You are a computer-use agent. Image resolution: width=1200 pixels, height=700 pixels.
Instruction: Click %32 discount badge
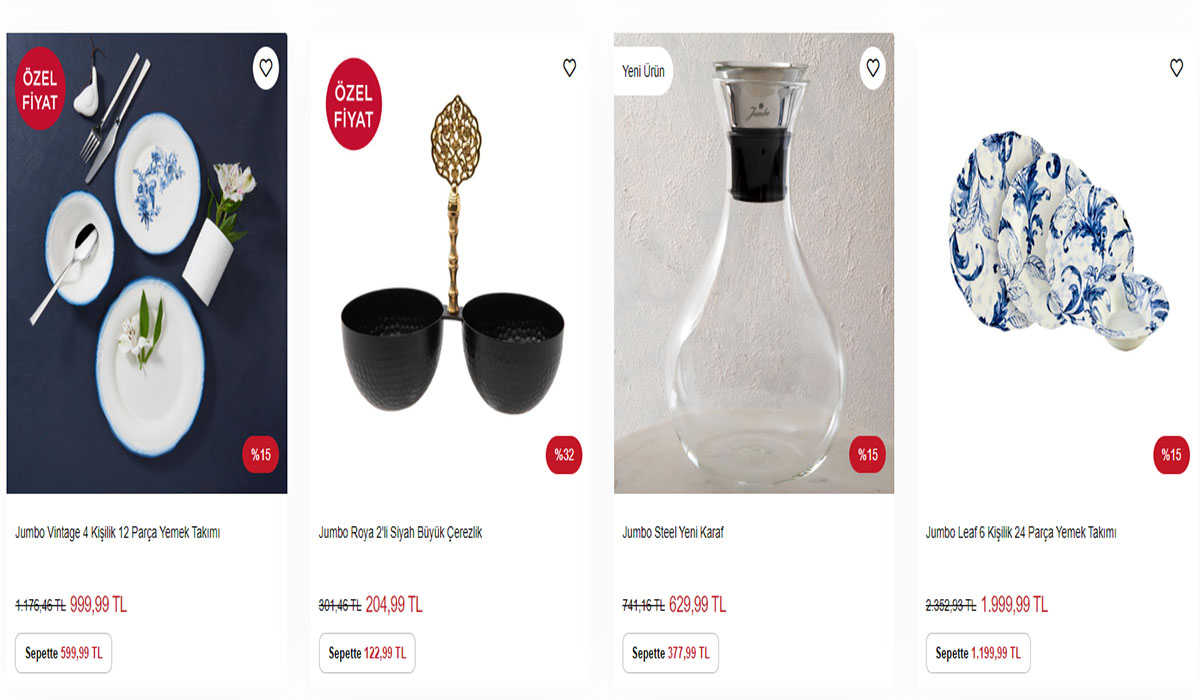coord(564,456)
